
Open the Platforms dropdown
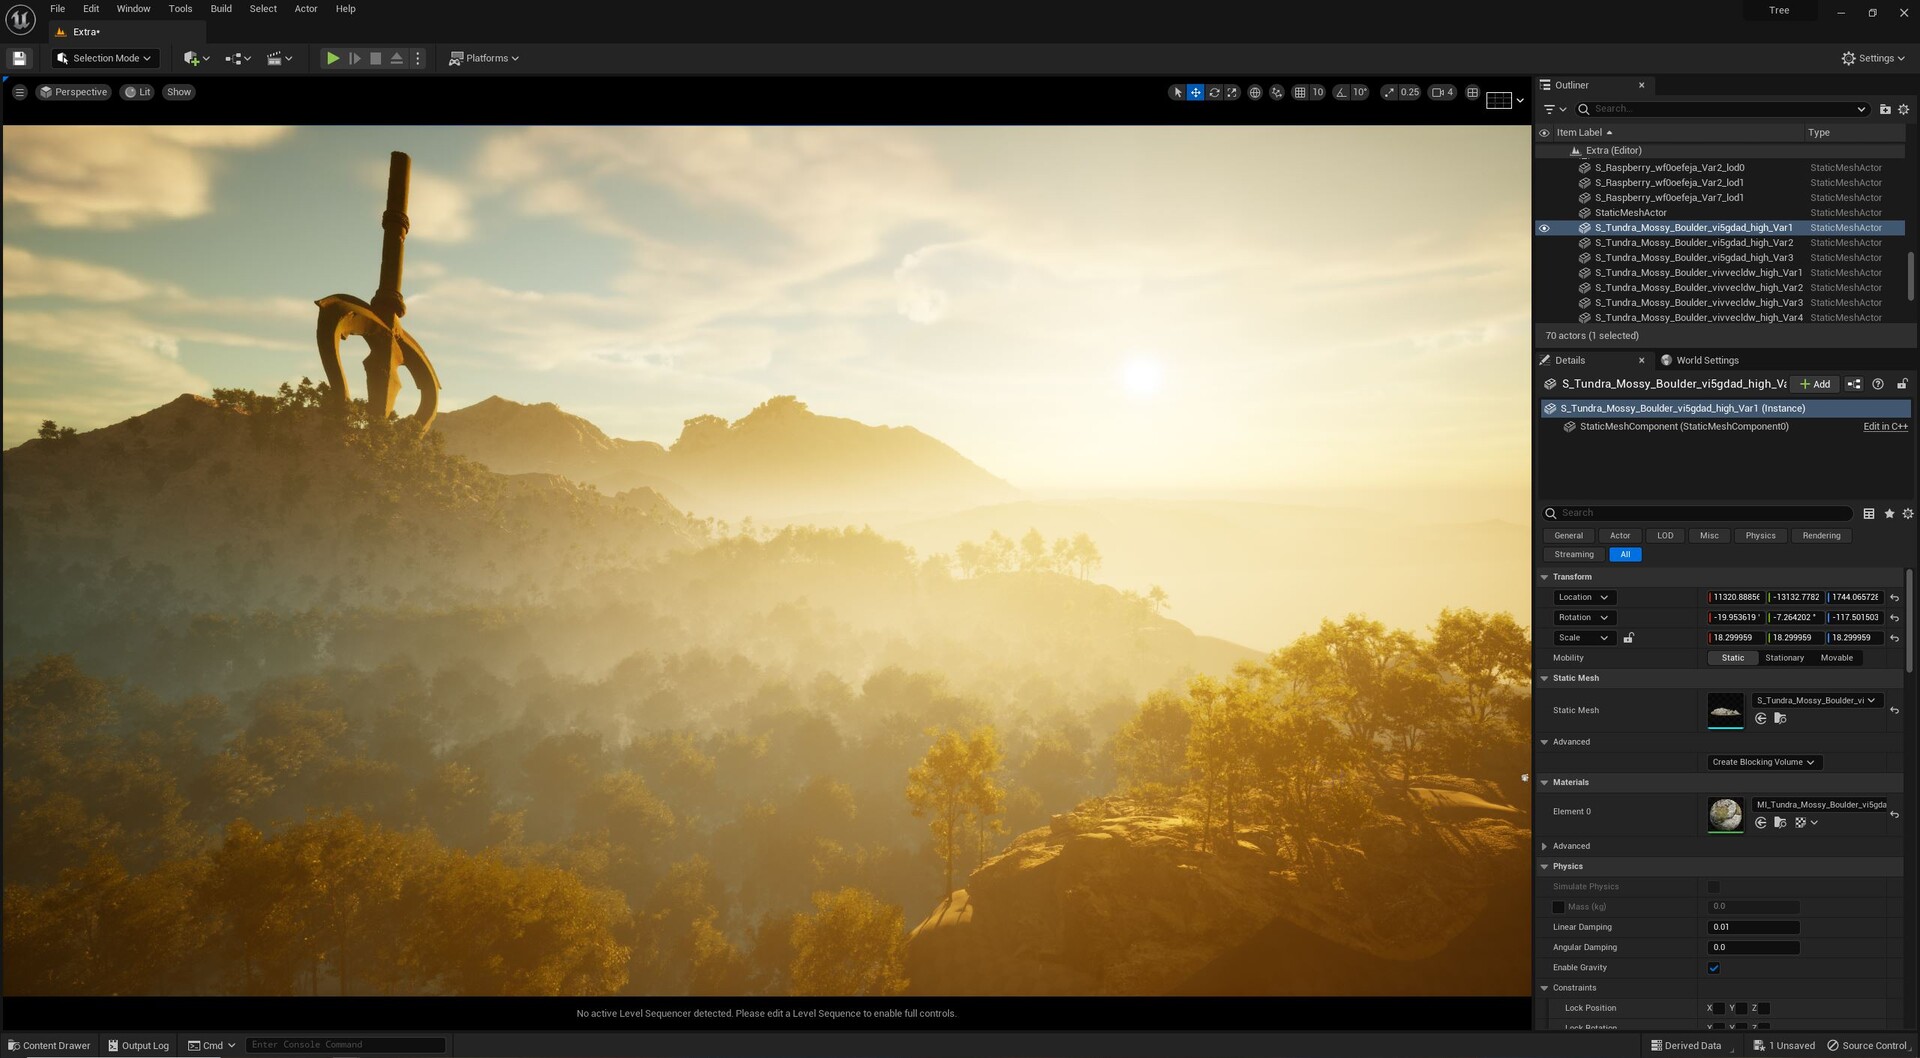[x=484, y=58]
